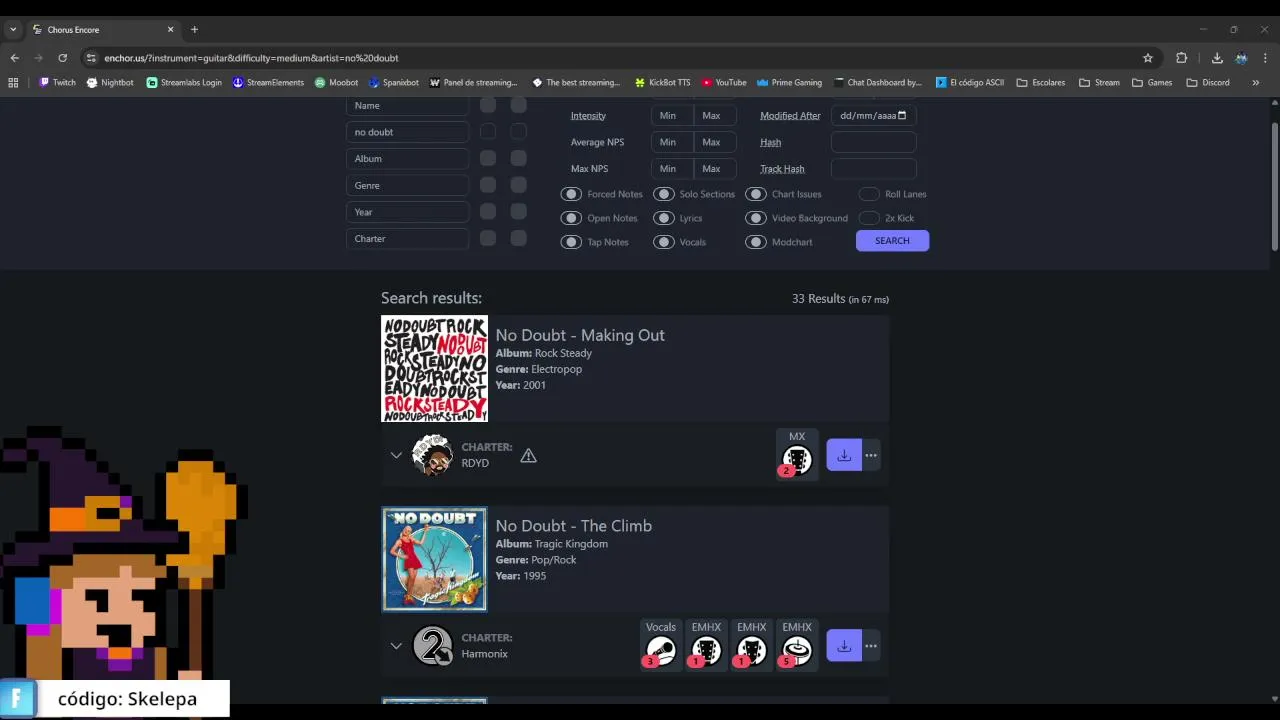Open the Streamlabs Login bookmark
The image size is (1280, 720).
pyautogui.click(x=184, y=82)
